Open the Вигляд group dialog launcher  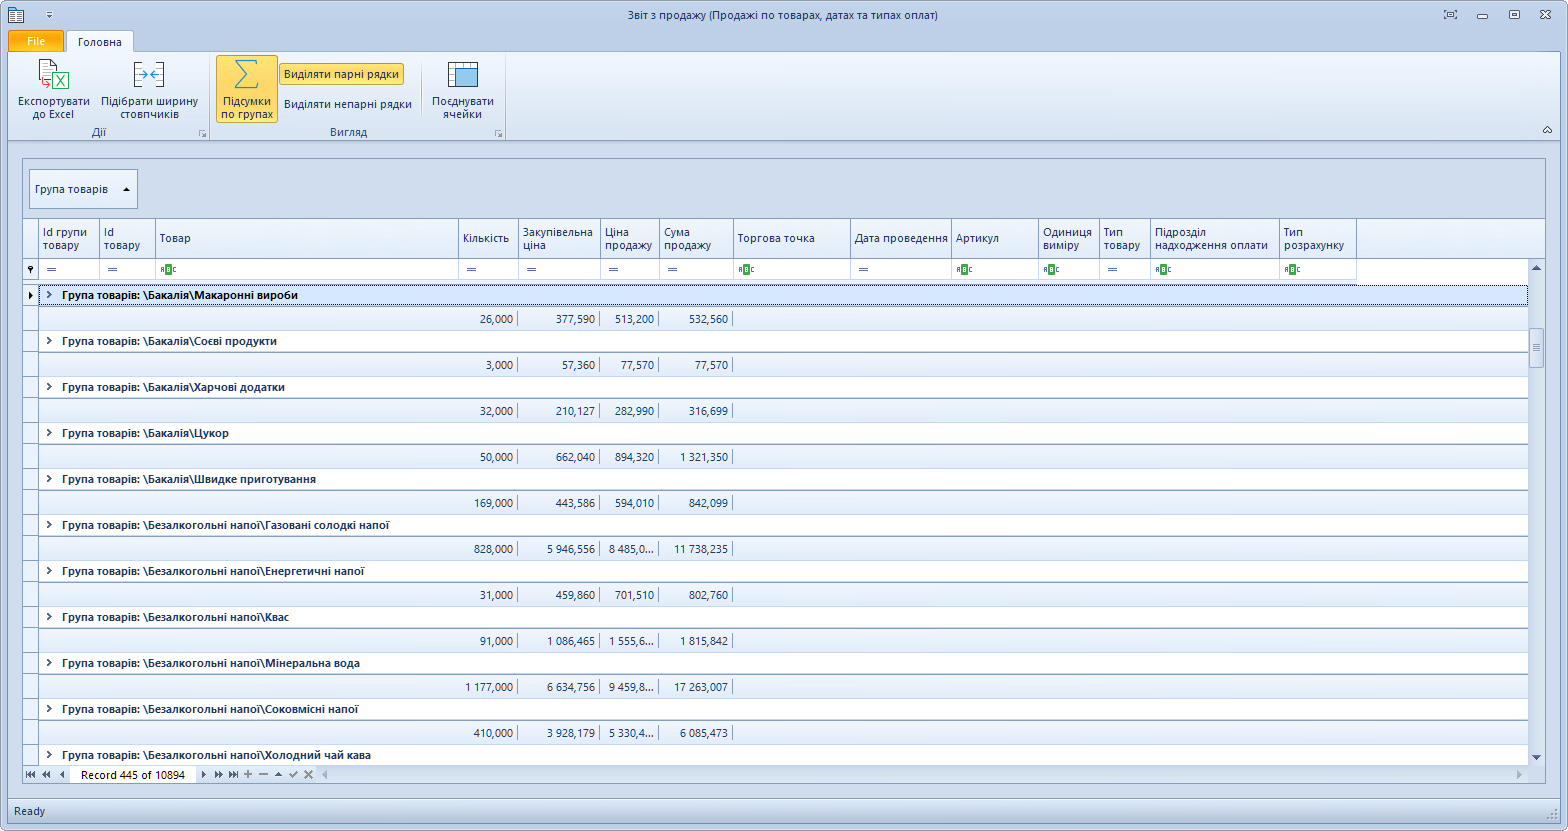(498, 133)
